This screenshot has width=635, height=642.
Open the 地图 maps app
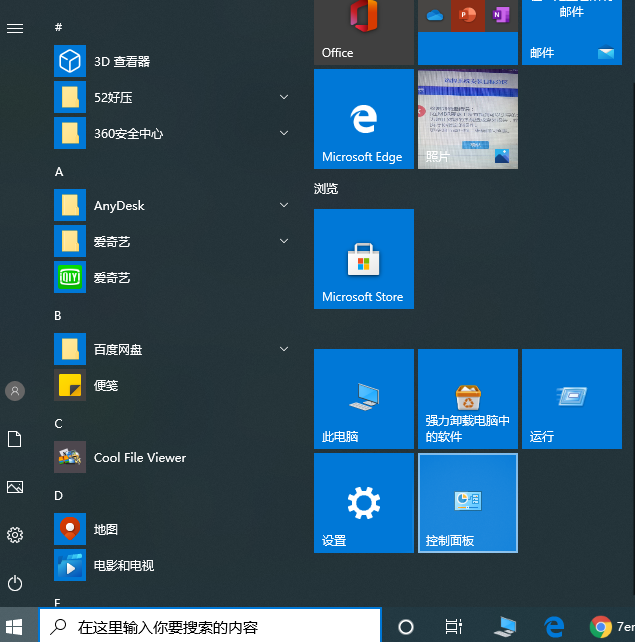point(105,530)
